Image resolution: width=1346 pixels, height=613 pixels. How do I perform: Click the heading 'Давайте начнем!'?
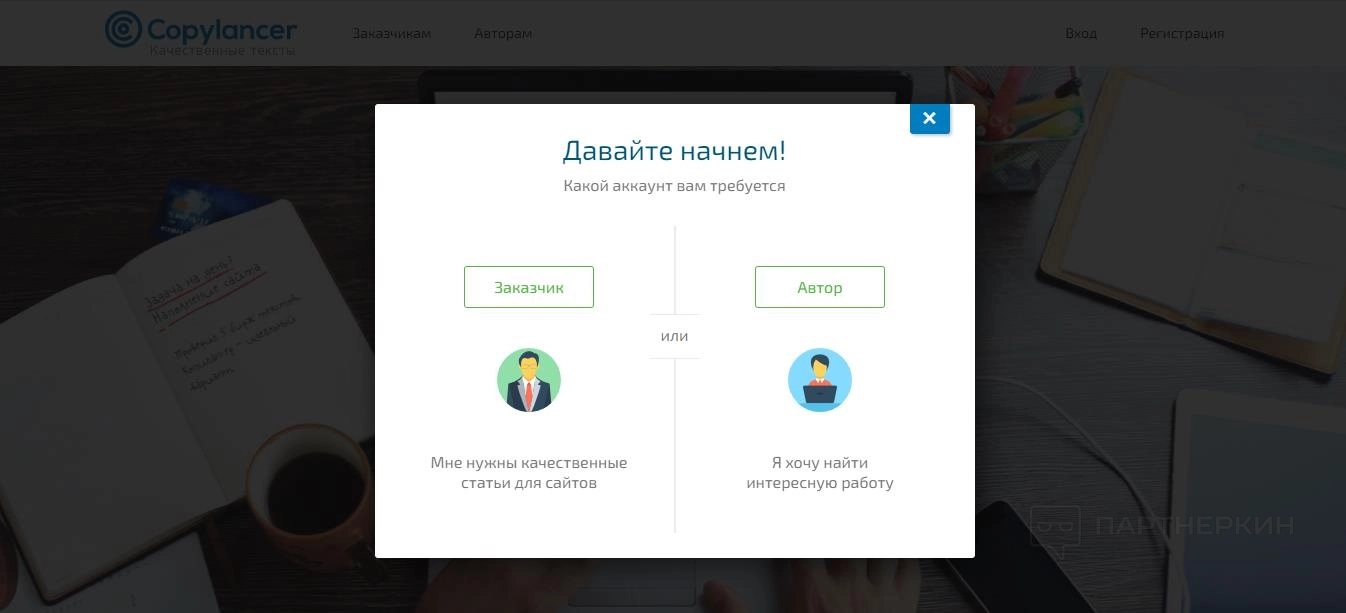(x=674, y=151)
